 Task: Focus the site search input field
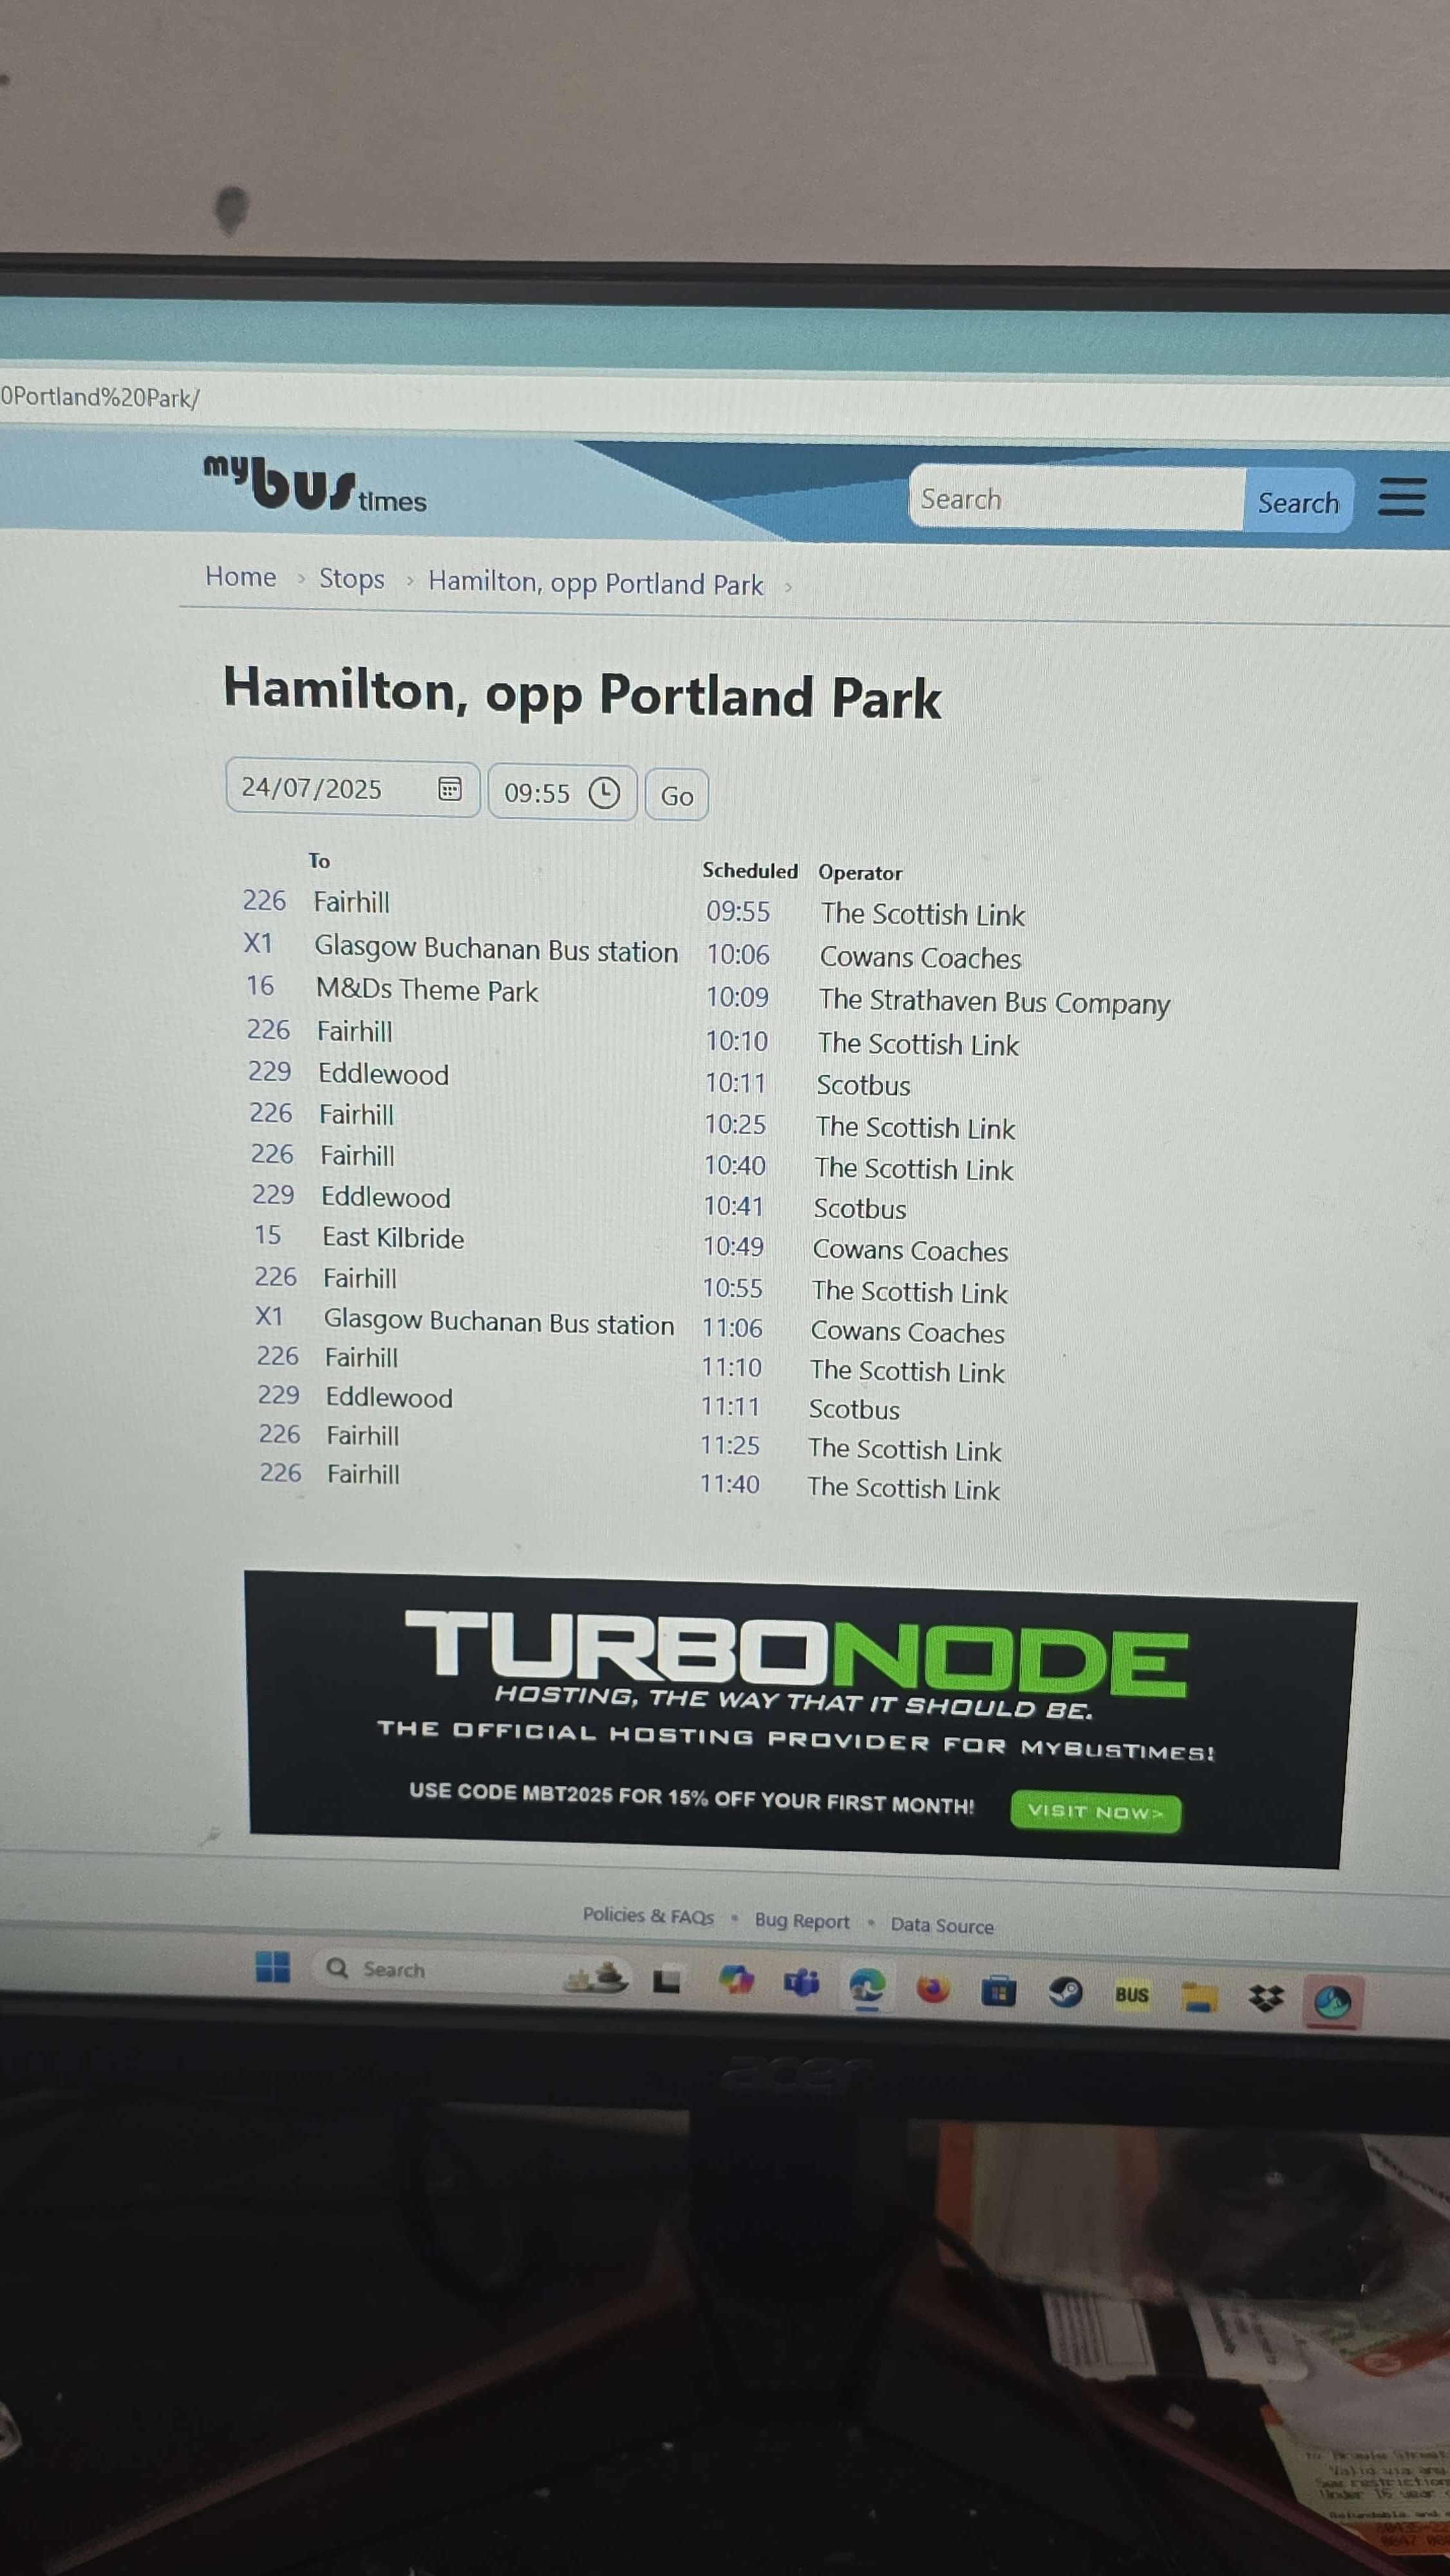click(x=1077, y=498)
